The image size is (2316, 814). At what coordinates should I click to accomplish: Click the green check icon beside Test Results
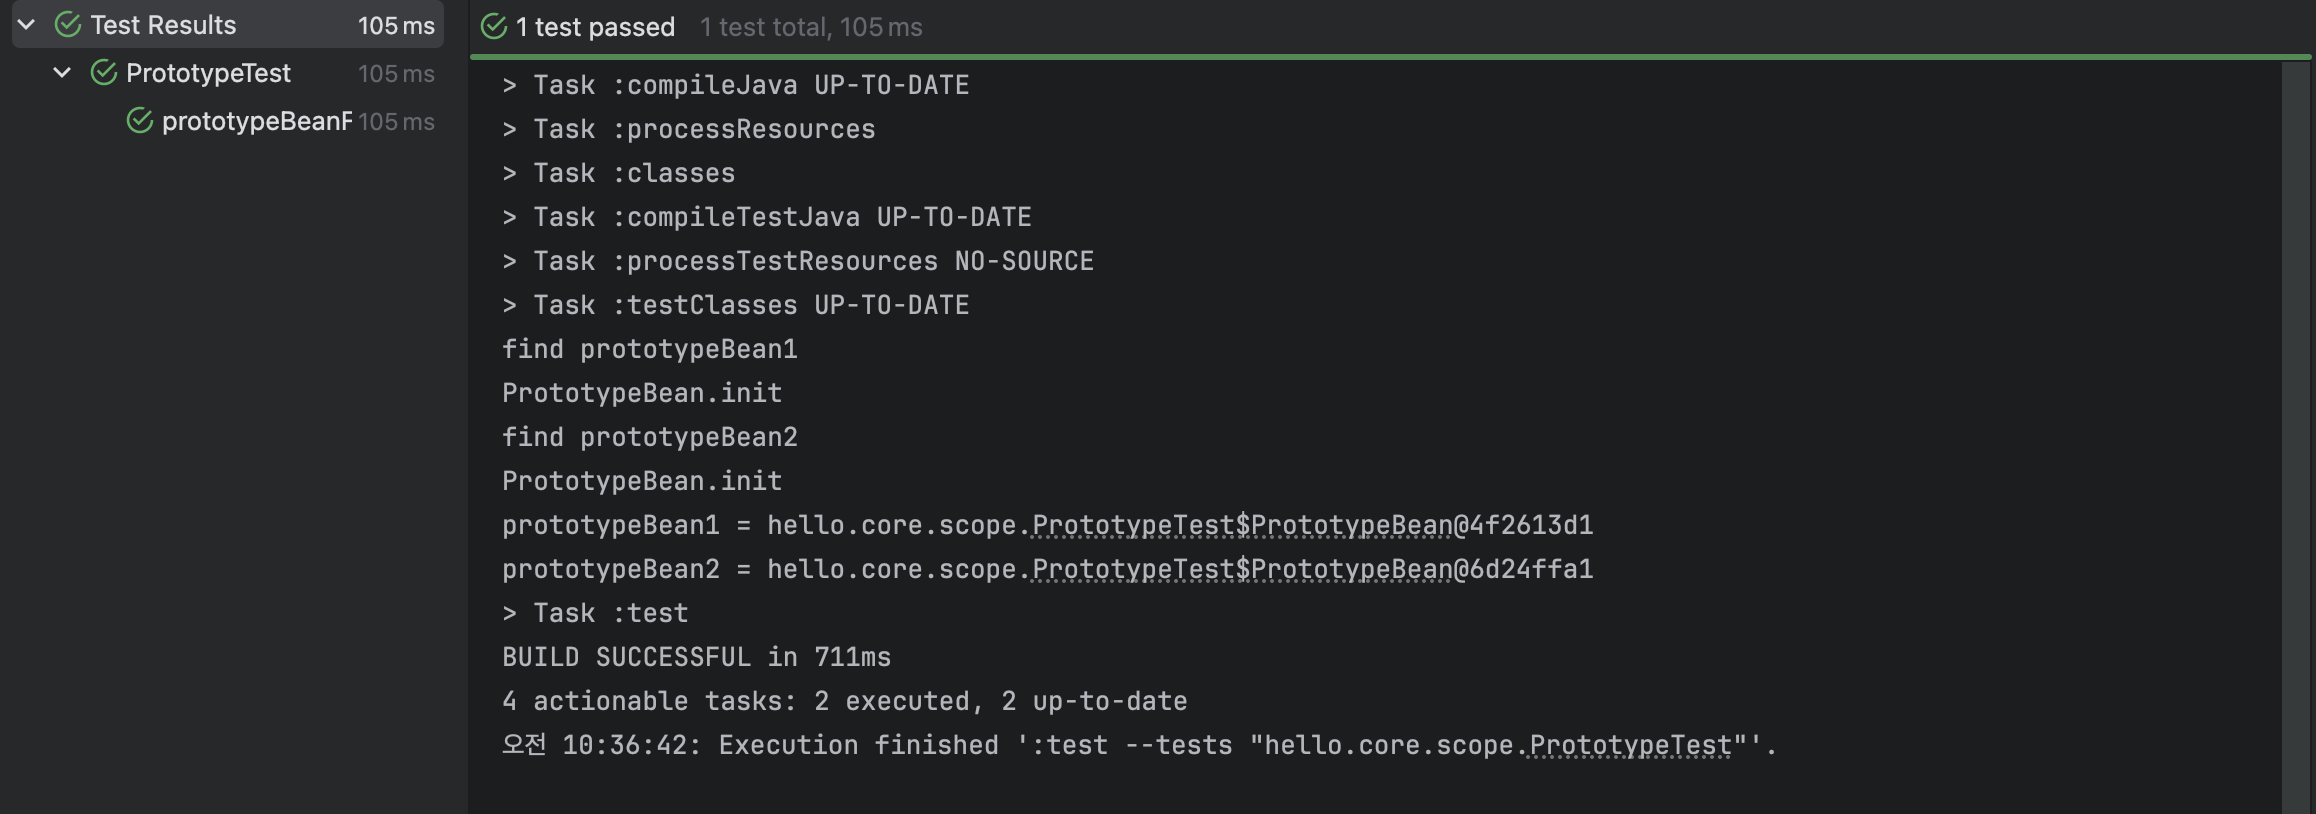[68, 25]
